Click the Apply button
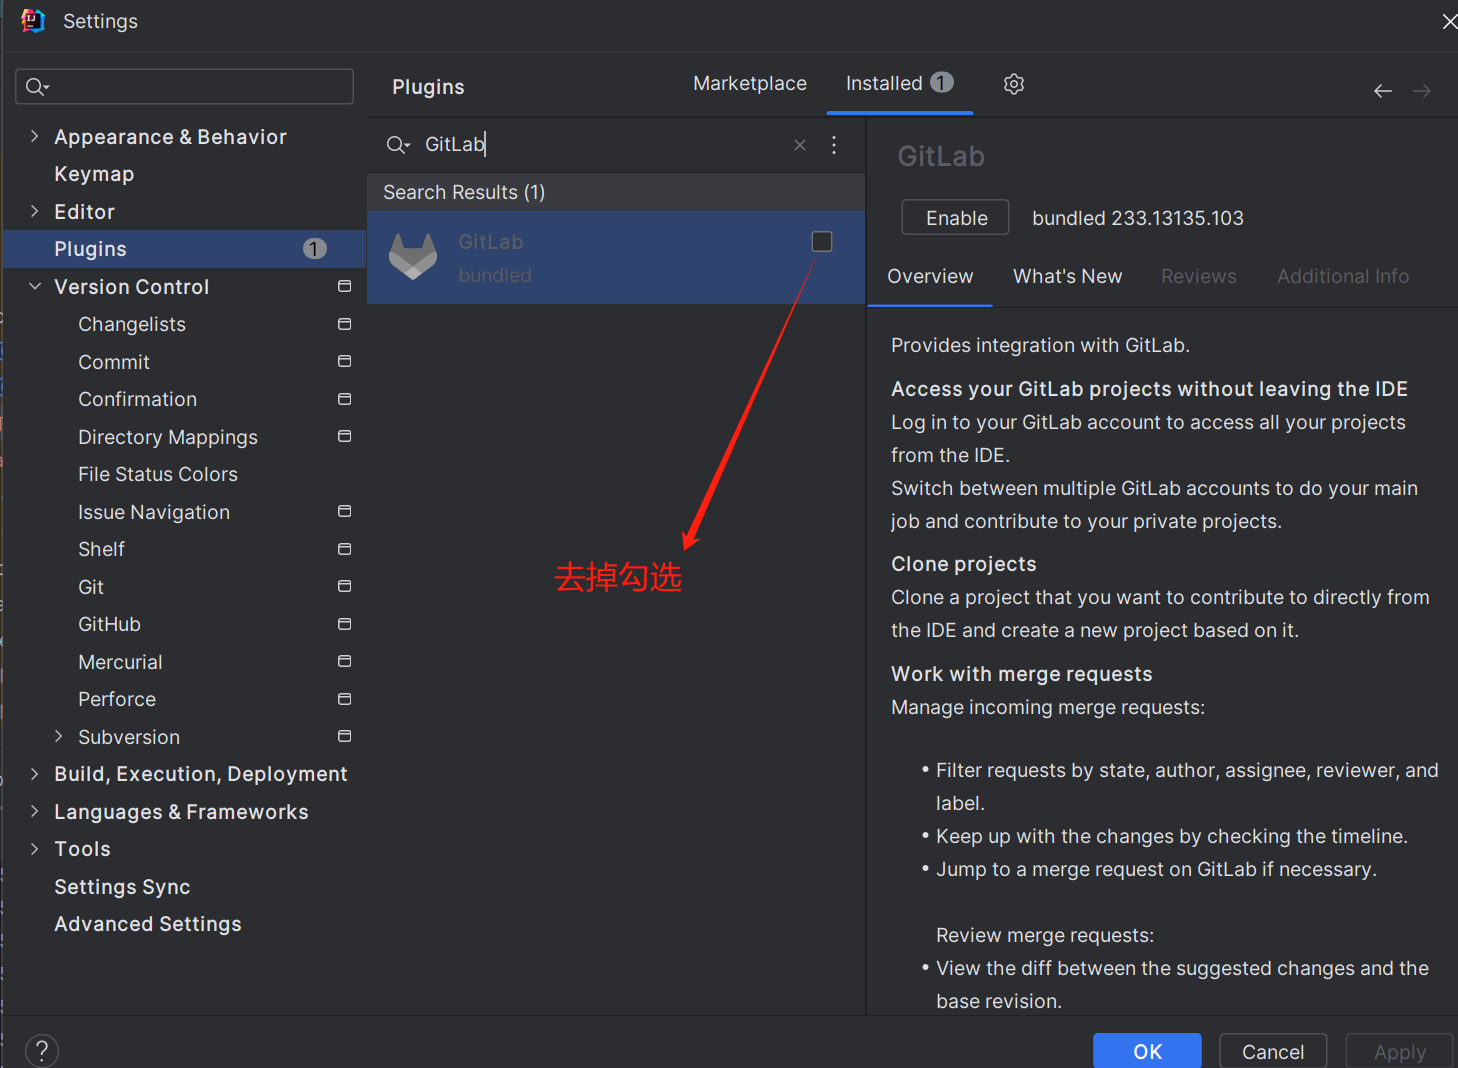 tap(1399, 1051)
